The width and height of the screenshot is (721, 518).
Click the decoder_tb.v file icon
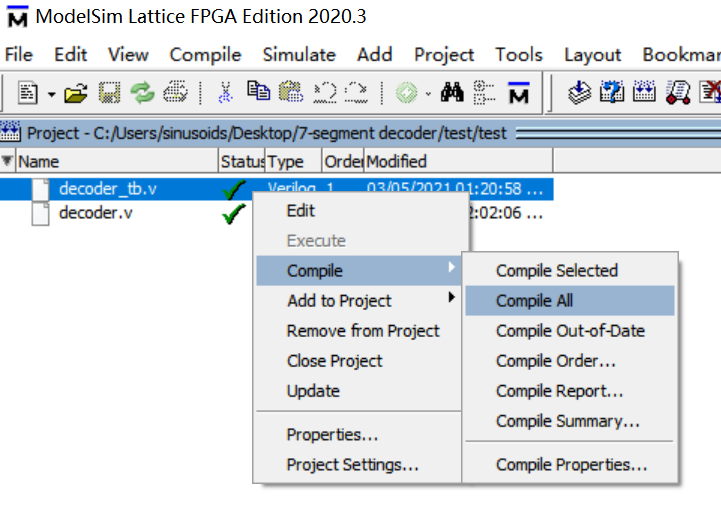pos(40,189)
